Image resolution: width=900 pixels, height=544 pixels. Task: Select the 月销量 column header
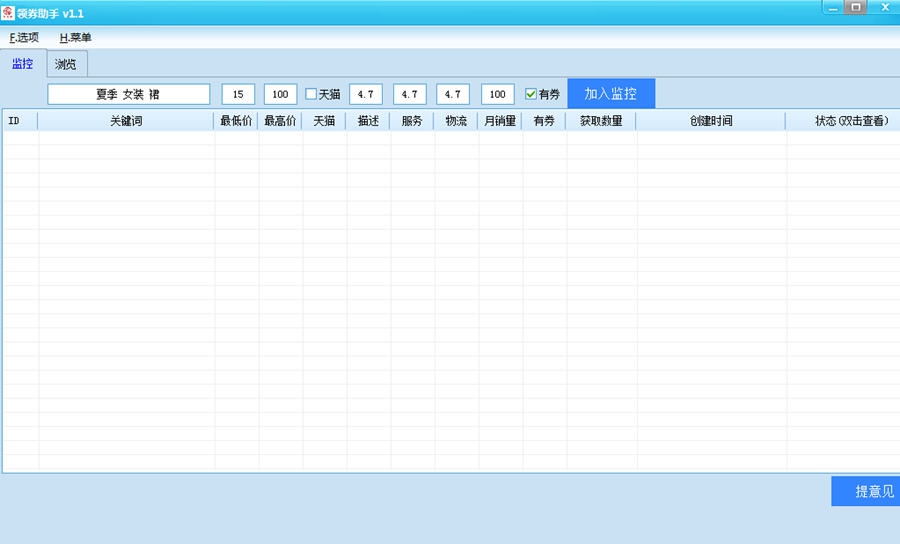pyautogui.click(x=500, y=121)
